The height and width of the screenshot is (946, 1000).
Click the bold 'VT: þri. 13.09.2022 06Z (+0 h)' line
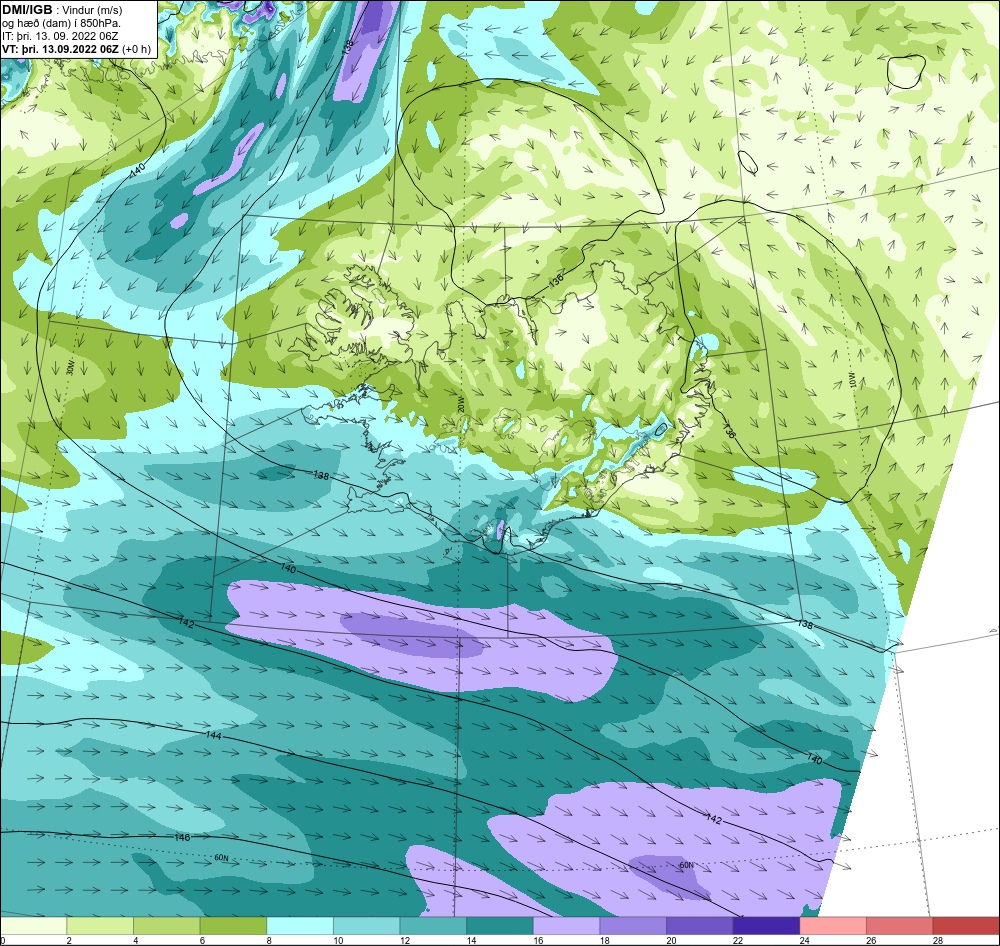(x=77, y=48)
